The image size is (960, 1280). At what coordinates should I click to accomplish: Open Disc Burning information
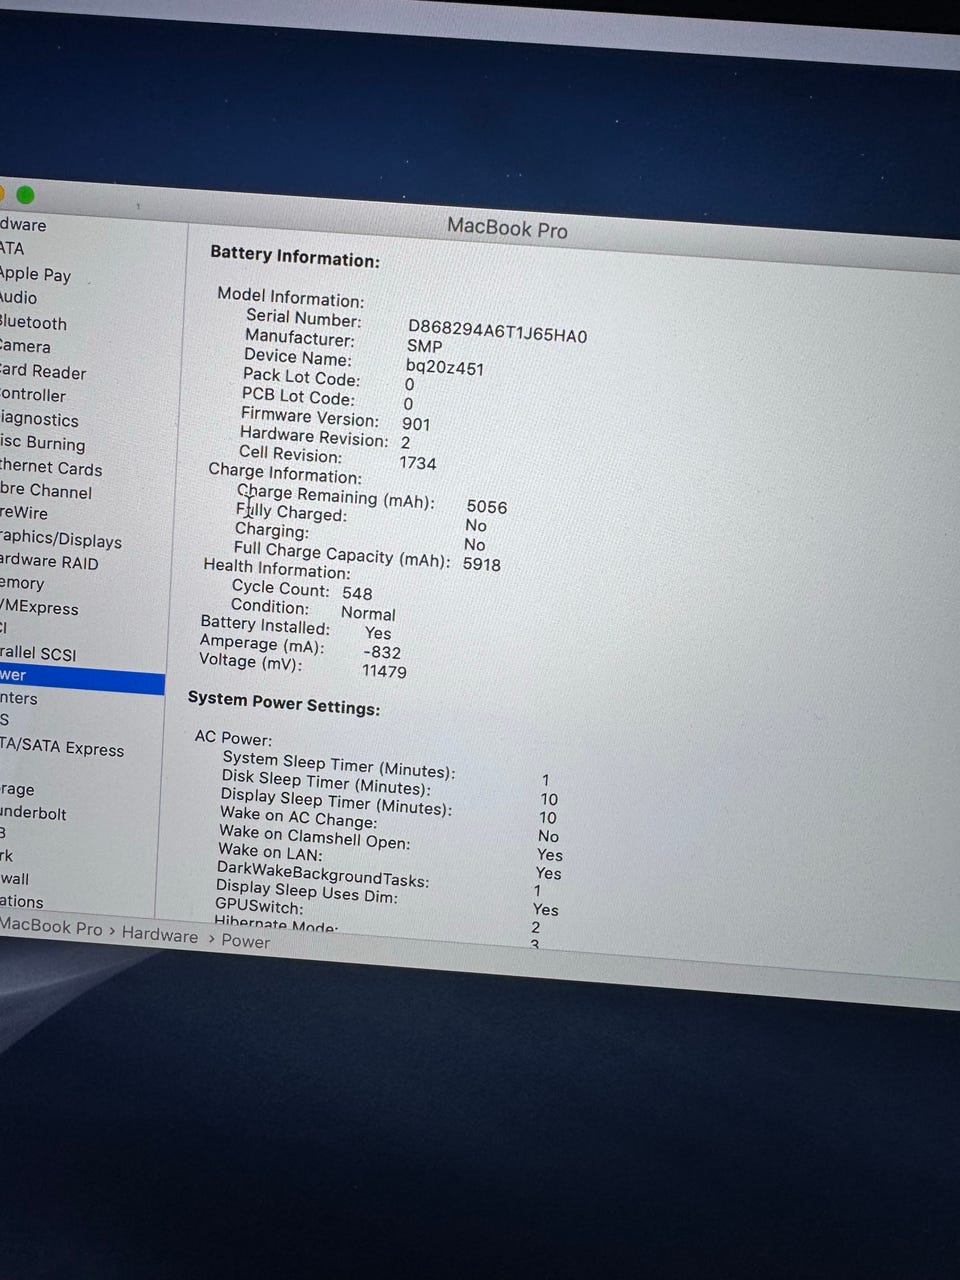click(x=43, y=444)
